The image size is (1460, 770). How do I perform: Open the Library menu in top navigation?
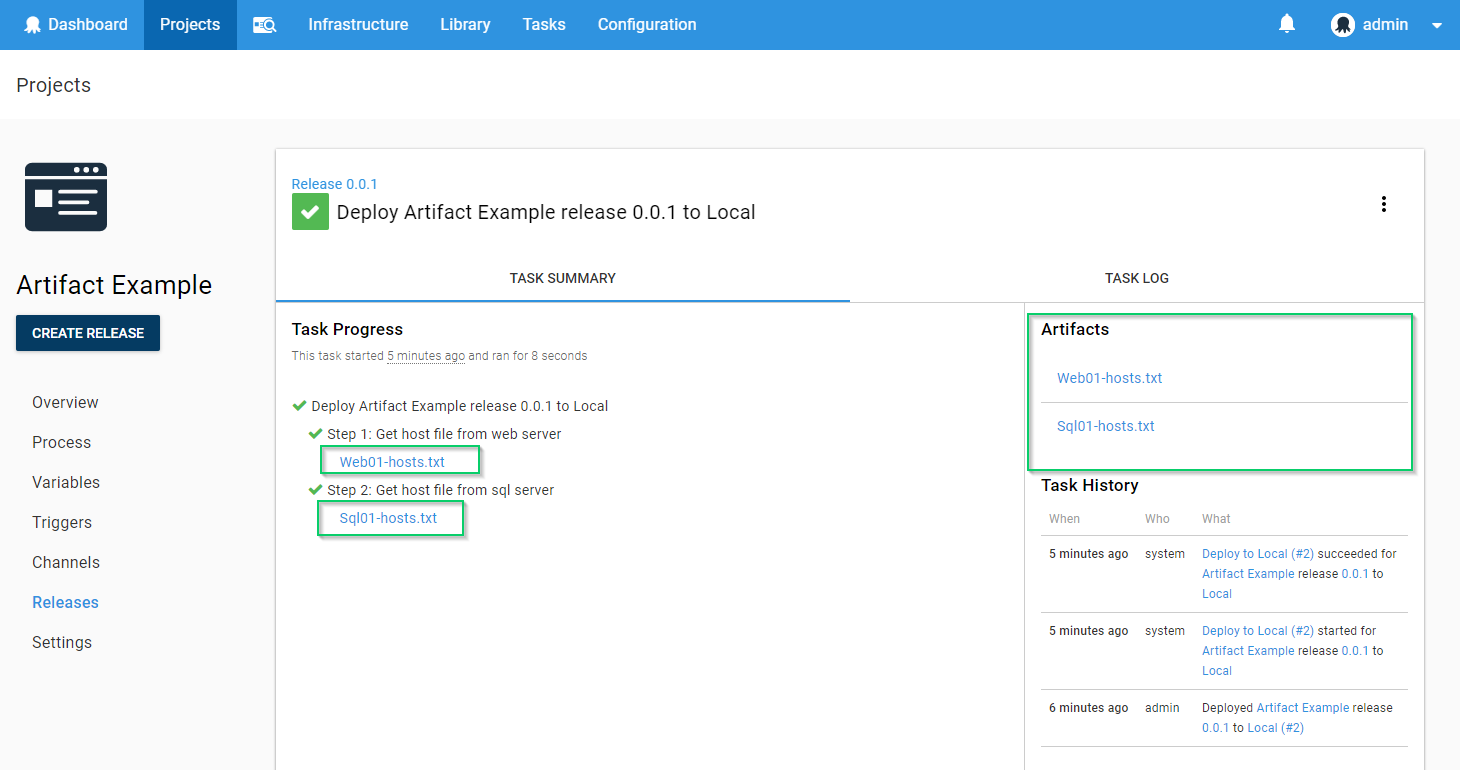(x=465, y=25)
